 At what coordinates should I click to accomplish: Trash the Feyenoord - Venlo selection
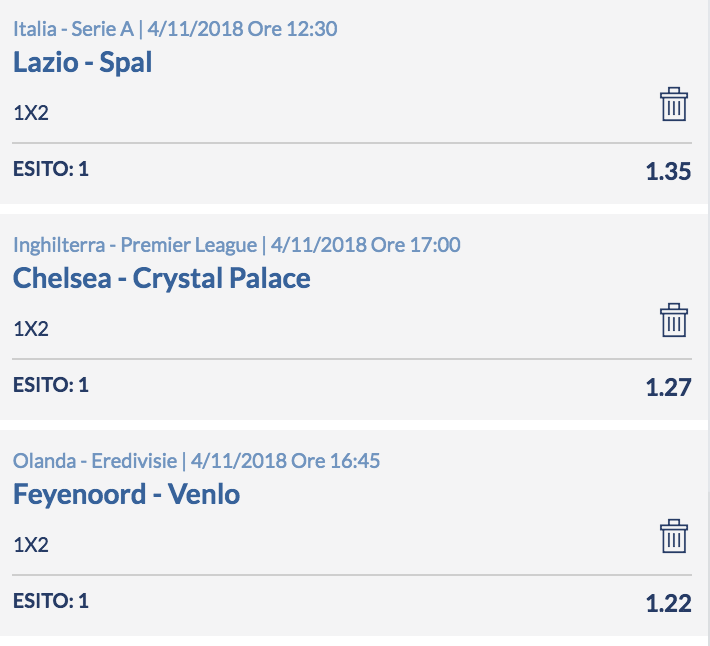point(674,536)
